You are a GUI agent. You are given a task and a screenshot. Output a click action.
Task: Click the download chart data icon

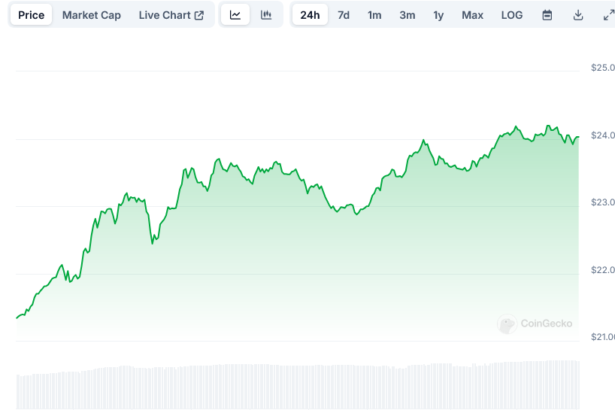578,15
